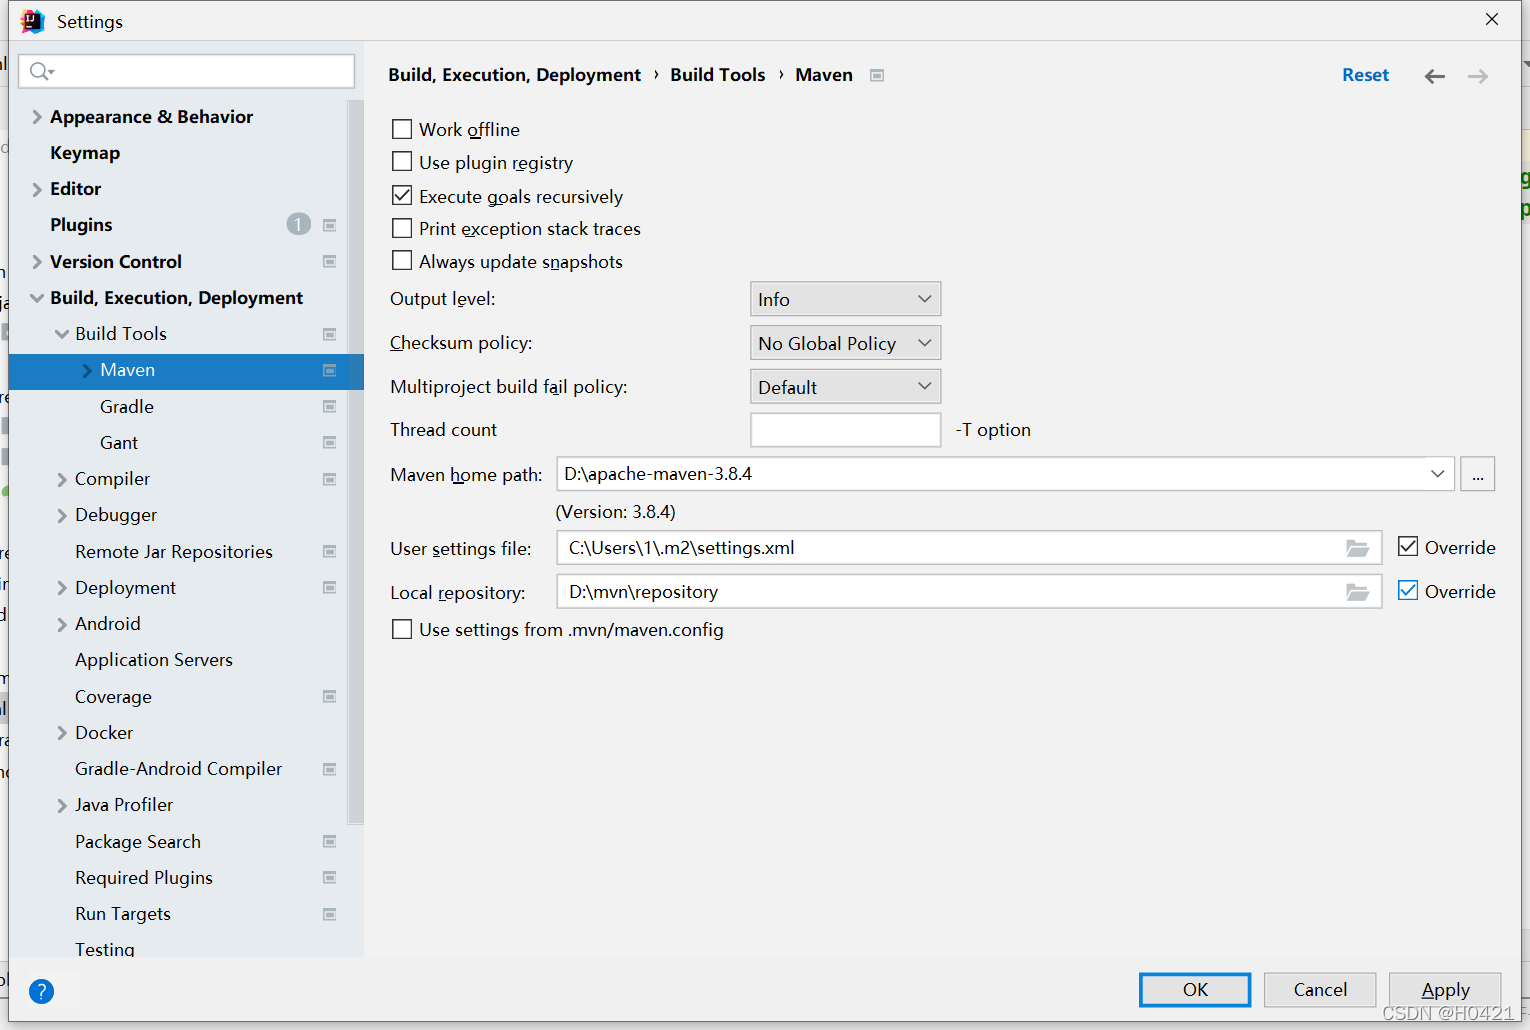Navigate back with the left arrow

pos(1434,76)
